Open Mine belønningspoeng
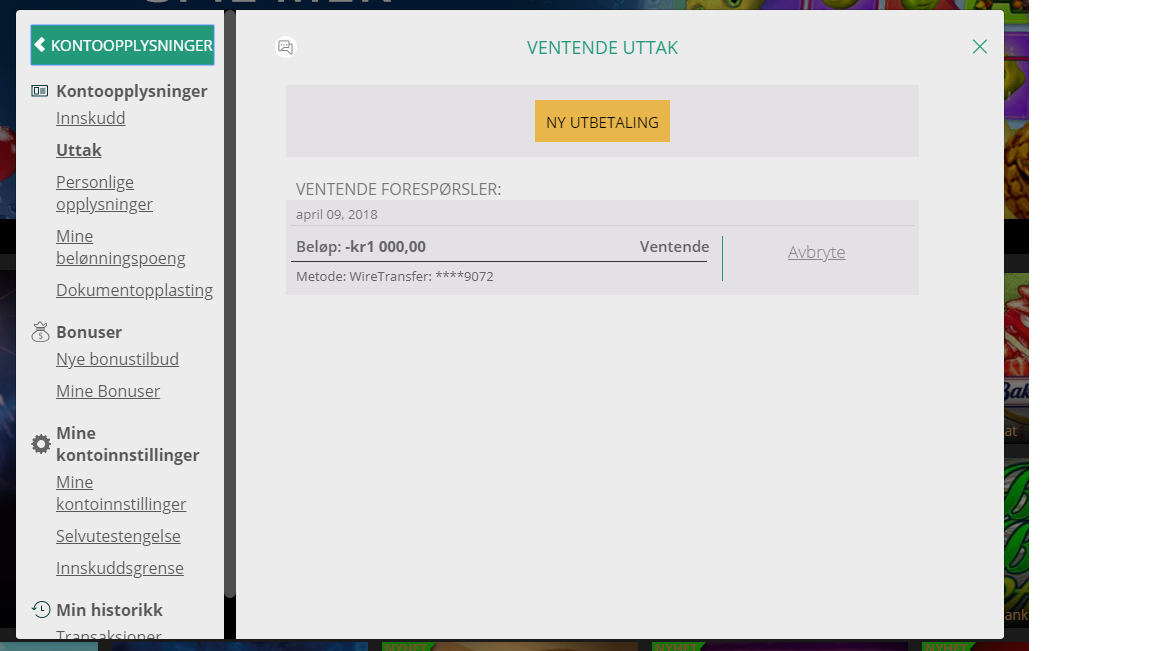Screen dimensions: 1152x651 [x=120, y=247]
